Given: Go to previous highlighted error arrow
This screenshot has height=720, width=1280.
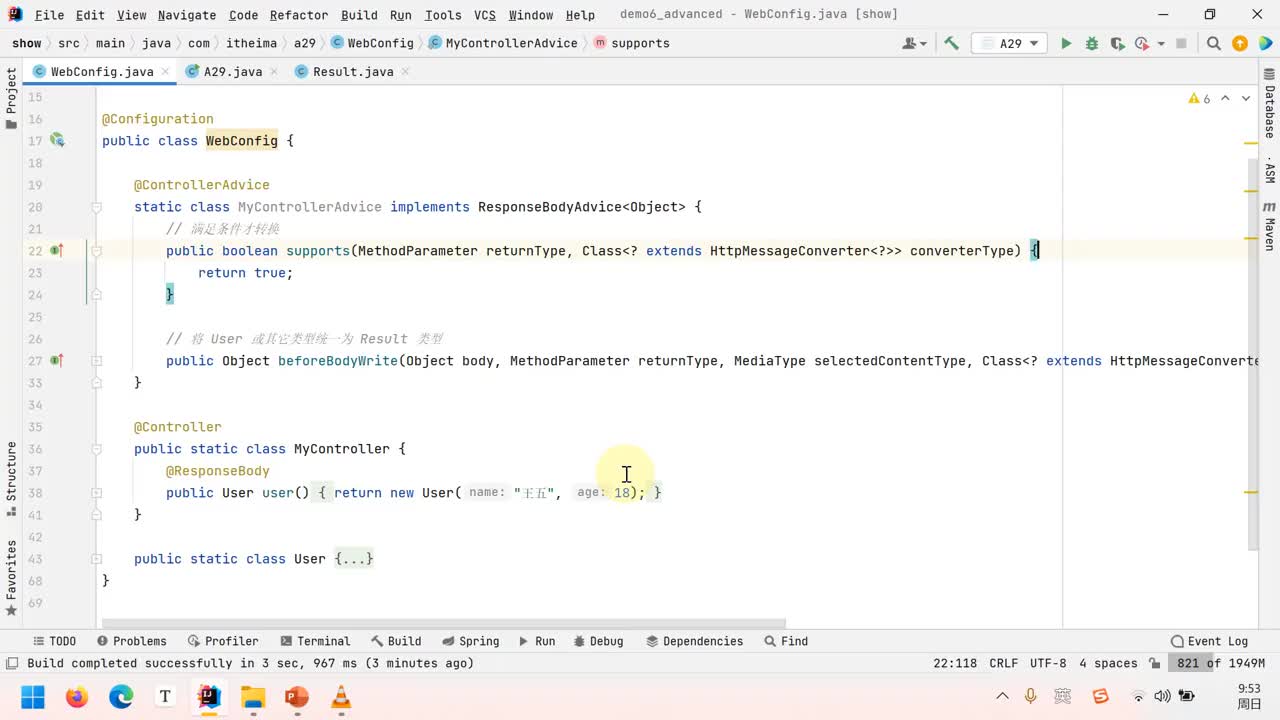Looking at the screenshot, I should pyautogui.click(x=1225, y=98).
